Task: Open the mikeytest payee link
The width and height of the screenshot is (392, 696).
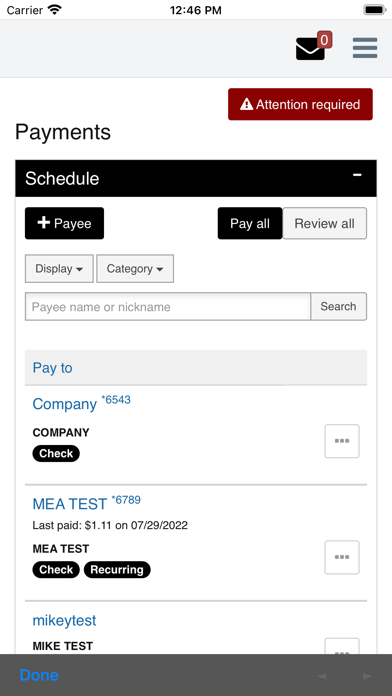Action: [x=64, y=621]
